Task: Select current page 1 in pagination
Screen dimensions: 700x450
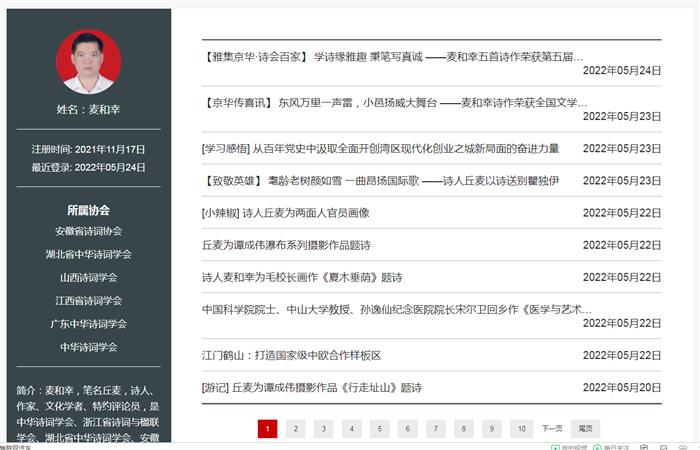Action: (267, 429)
